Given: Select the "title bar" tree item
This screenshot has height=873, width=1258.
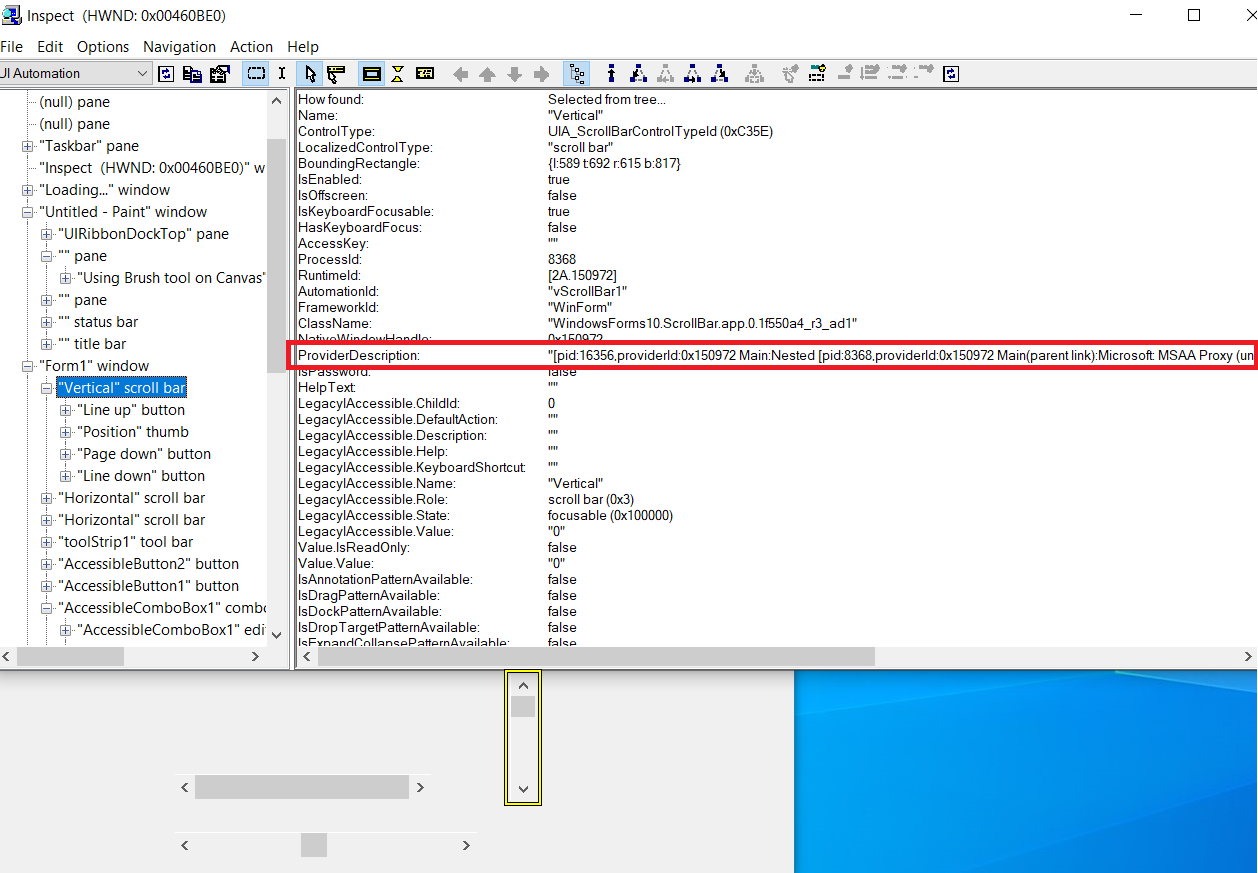Looking at the screenshot, I should click(93, 344).
